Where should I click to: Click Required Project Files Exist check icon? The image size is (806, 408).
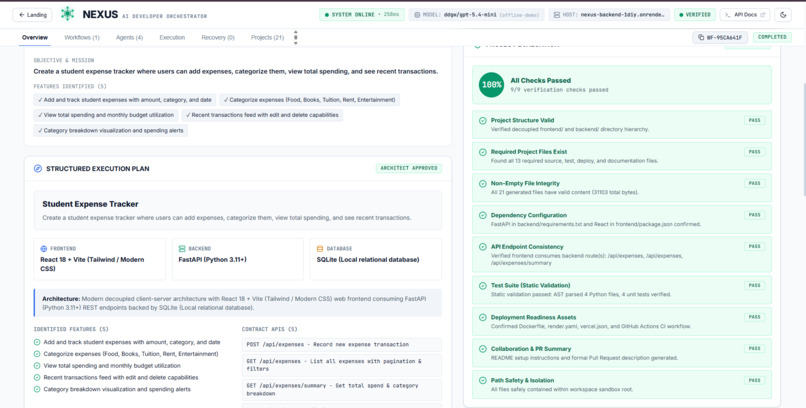coord(483,152)
